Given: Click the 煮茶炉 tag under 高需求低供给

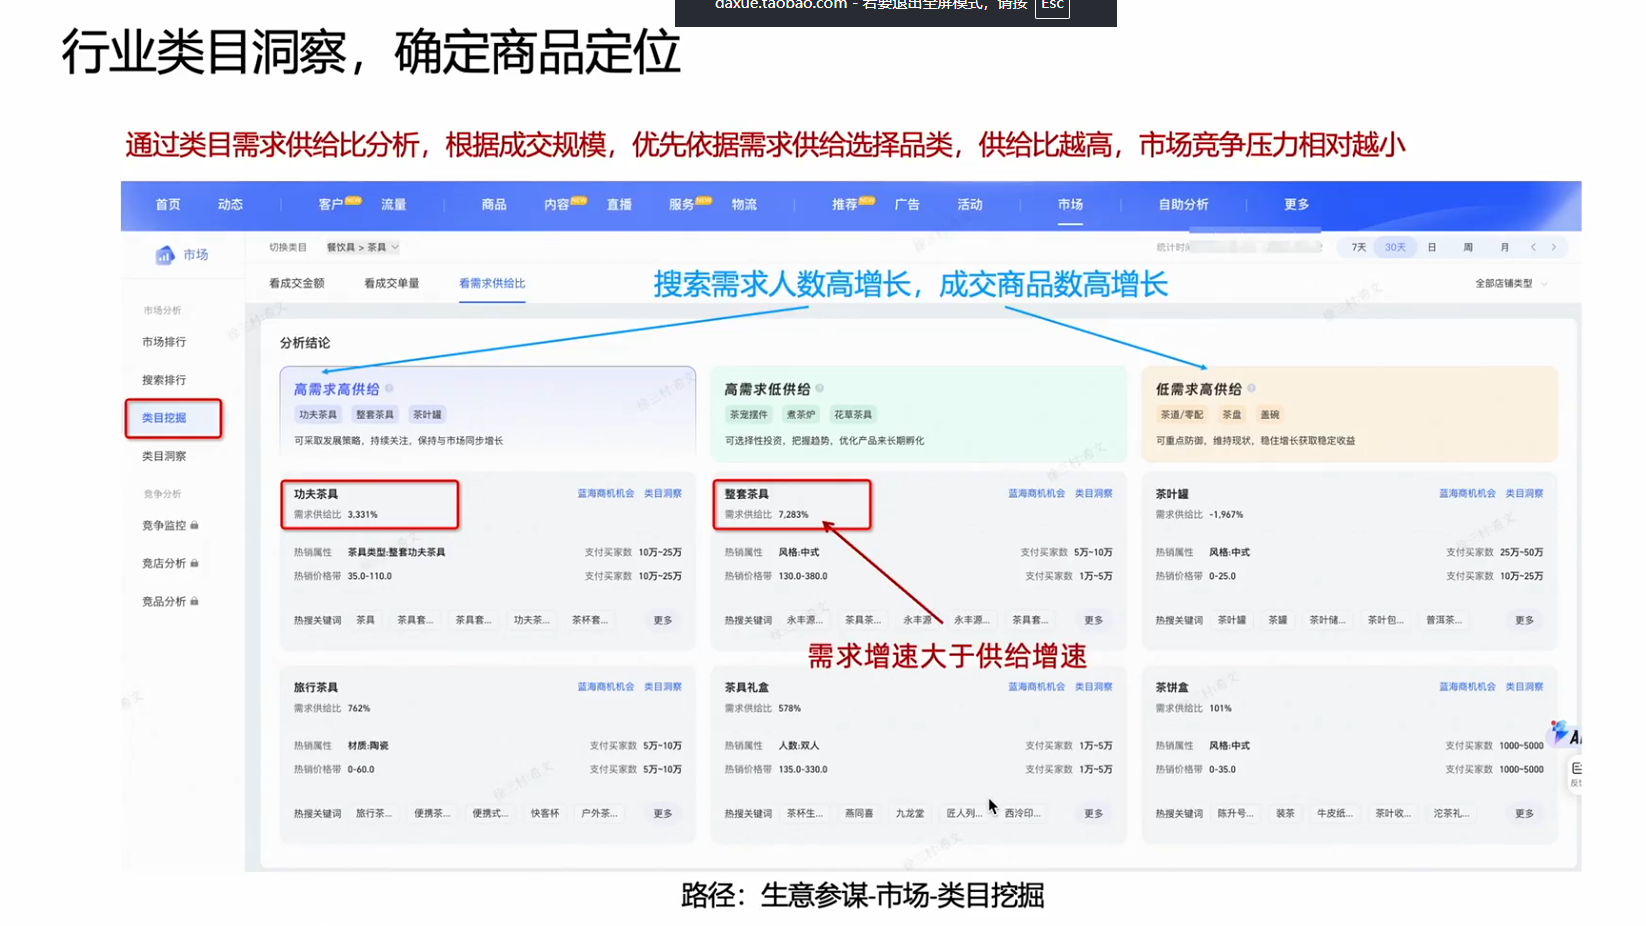Looking at the screenshot, I should [x=800, y=414].
